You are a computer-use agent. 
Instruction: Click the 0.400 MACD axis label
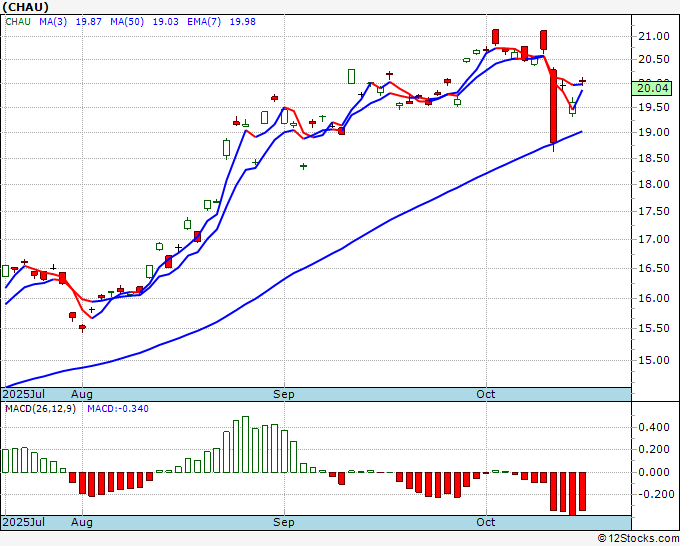(x=654, y=428)
